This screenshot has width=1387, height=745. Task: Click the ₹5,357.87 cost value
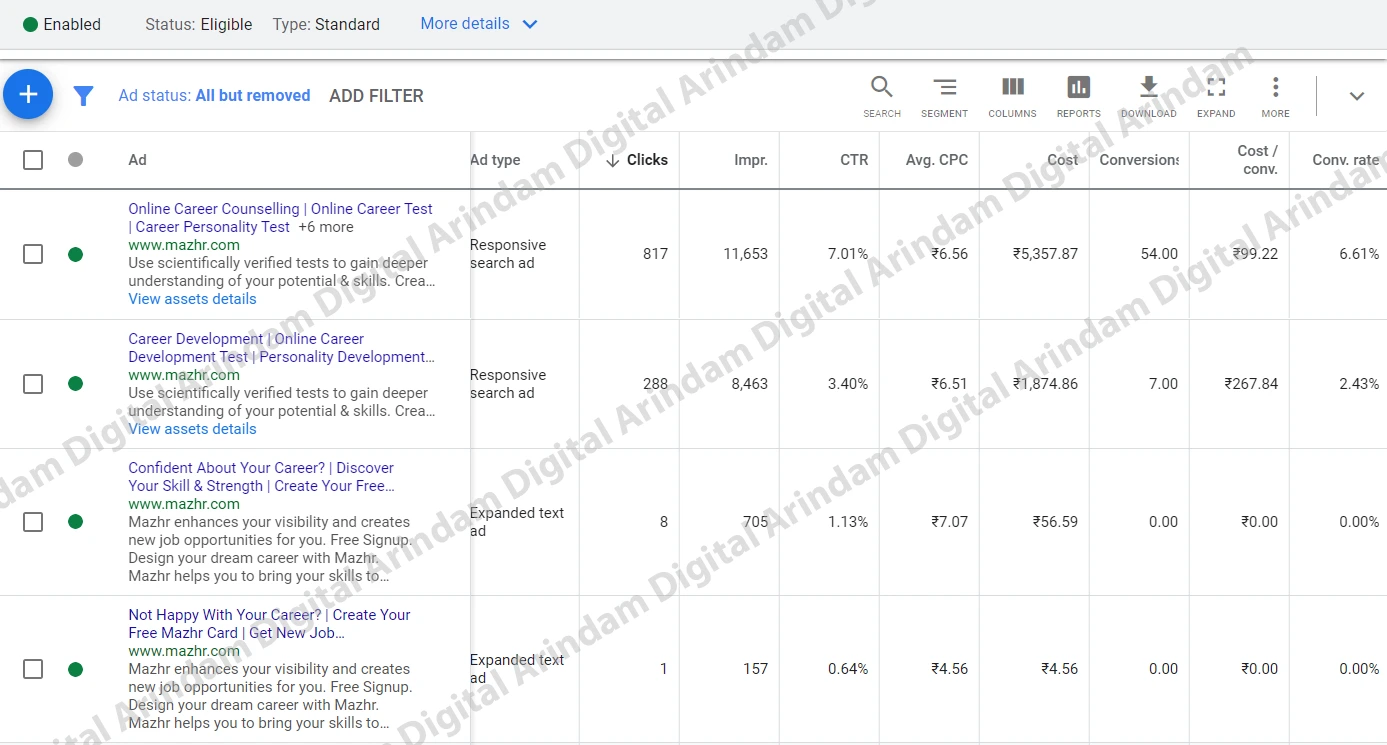[1045, 254]
